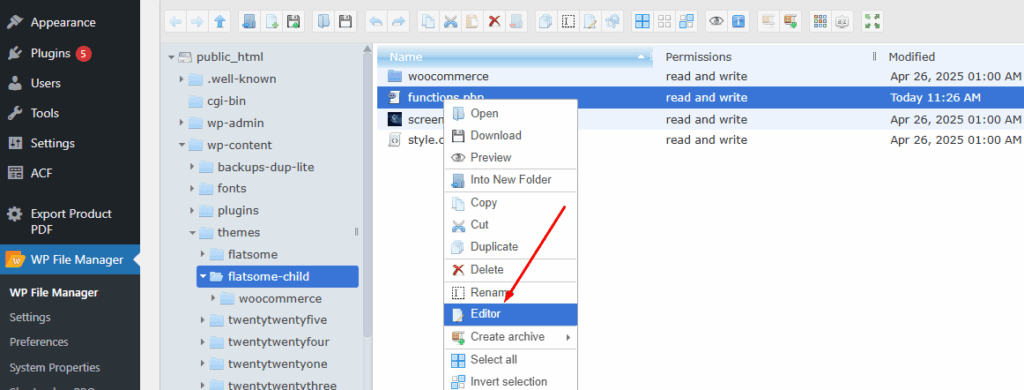The image size is (1024, 390).
Task: Expand the .well-known folder arrow
Action: tap(182, 79)
